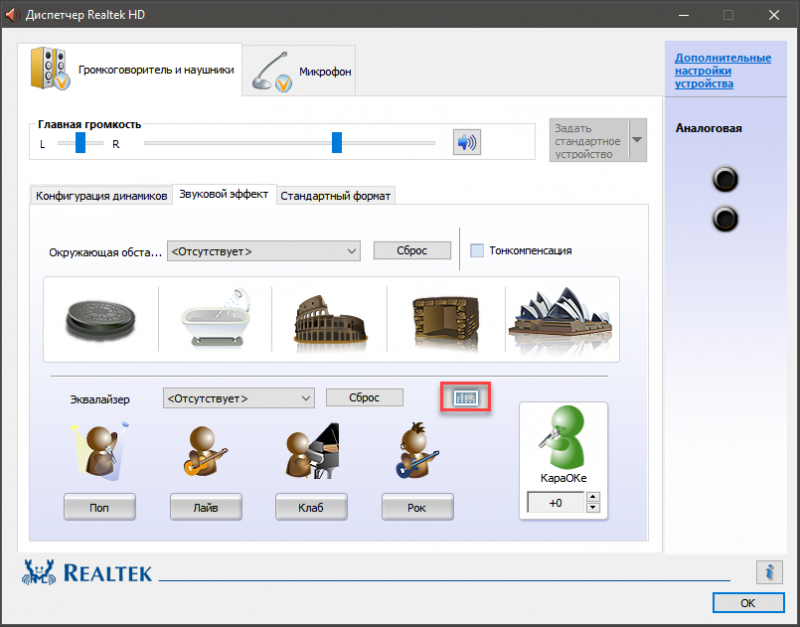Image resolution: width=800 pixels, height=627 pixels.
Task: Close the Диспетчер Realtek HD window
Action: pyautogui.click(x=774, y=15)
